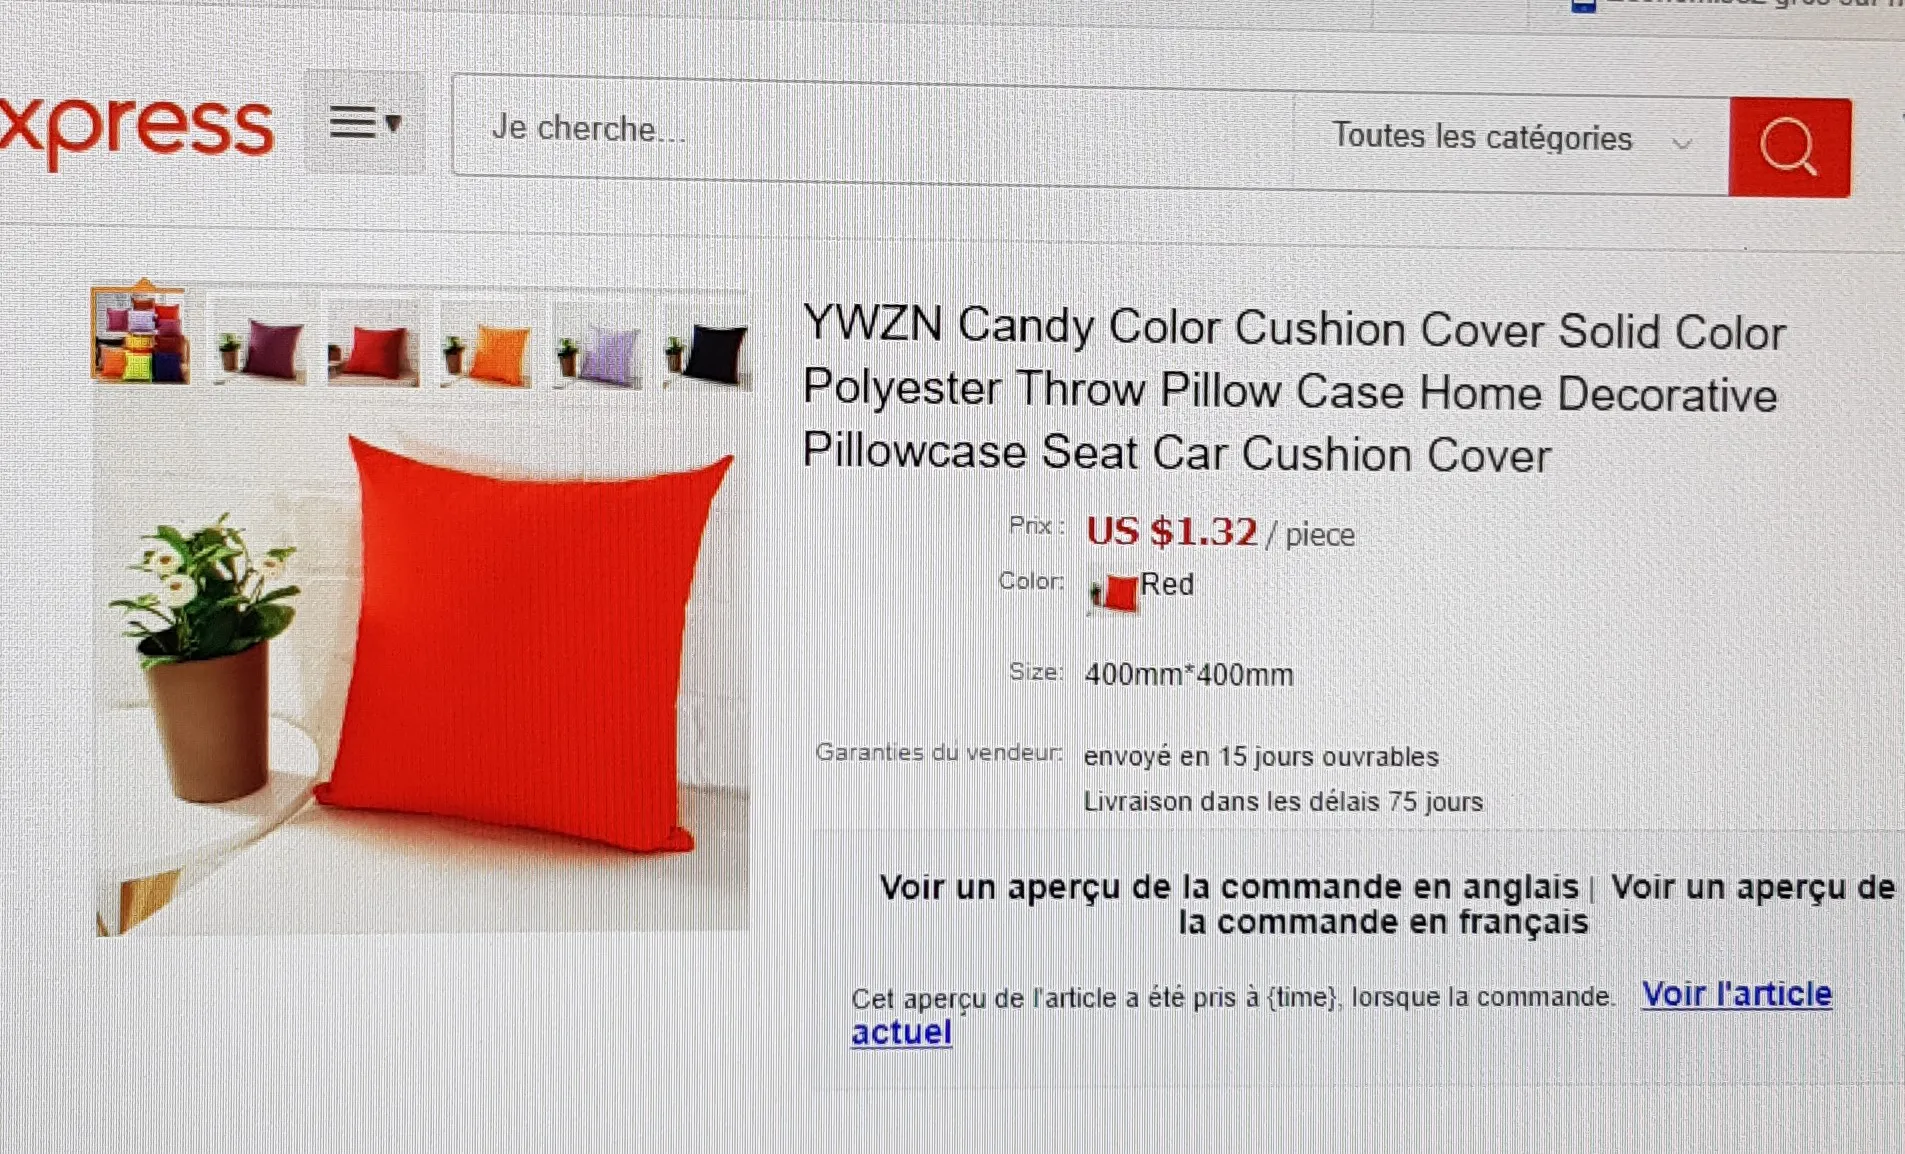Open Voir un aperçu de la commande en anglais
The image size is (1905, 1154).
click(1229, 887)
